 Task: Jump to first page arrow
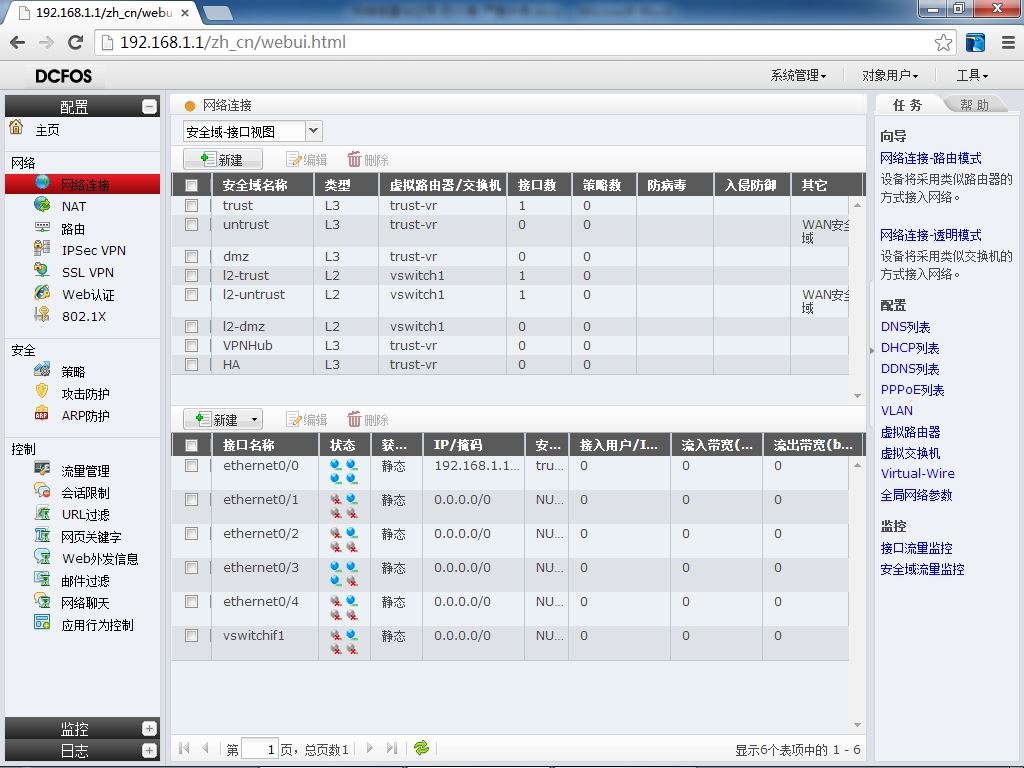(x=184, y=748)
